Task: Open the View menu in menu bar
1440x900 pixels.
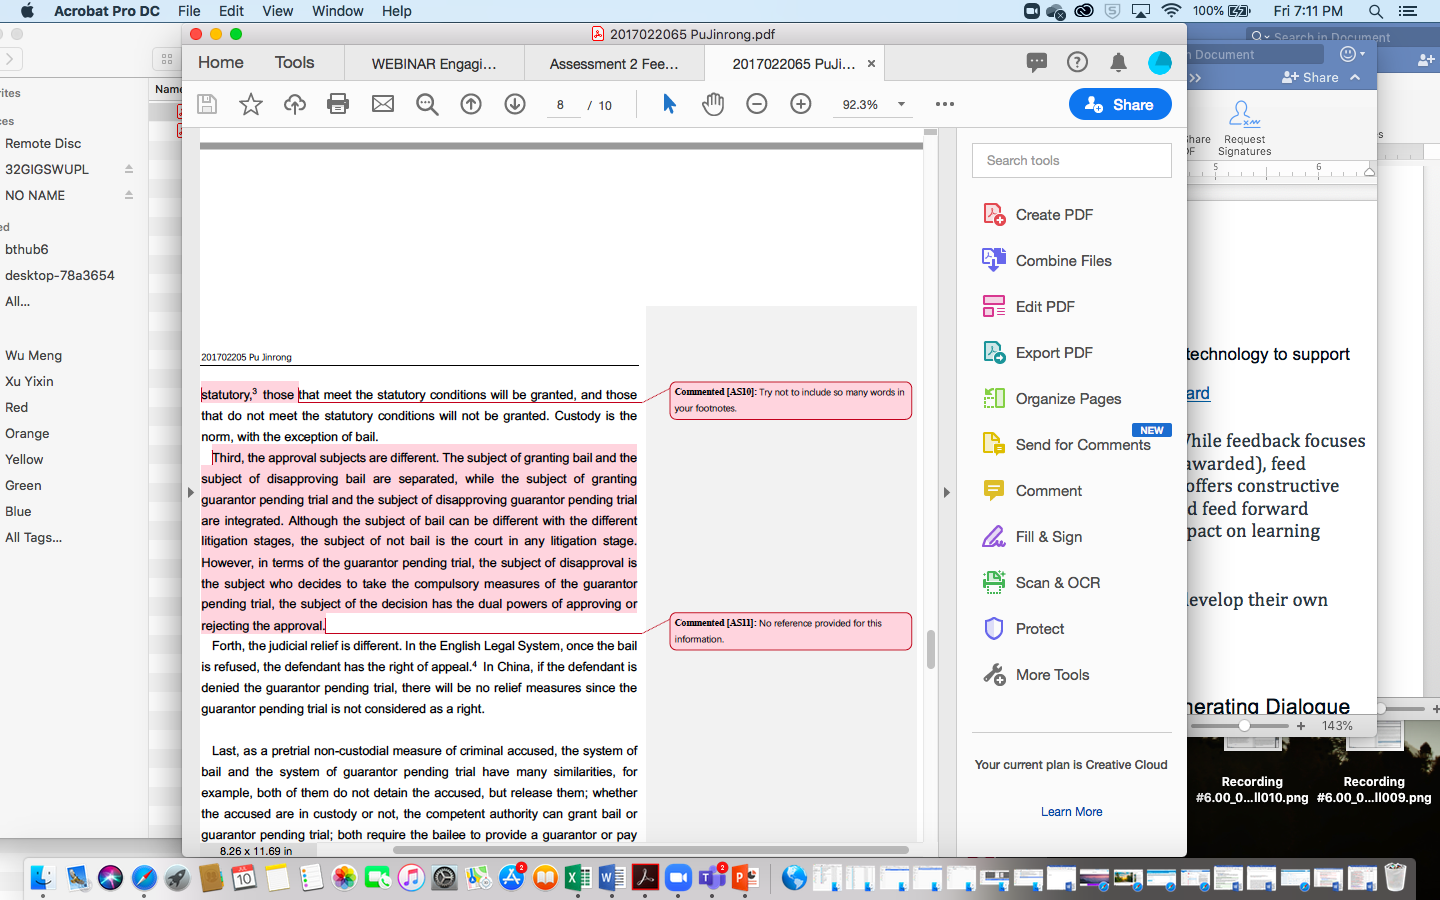Action: (x=277, y=11)
